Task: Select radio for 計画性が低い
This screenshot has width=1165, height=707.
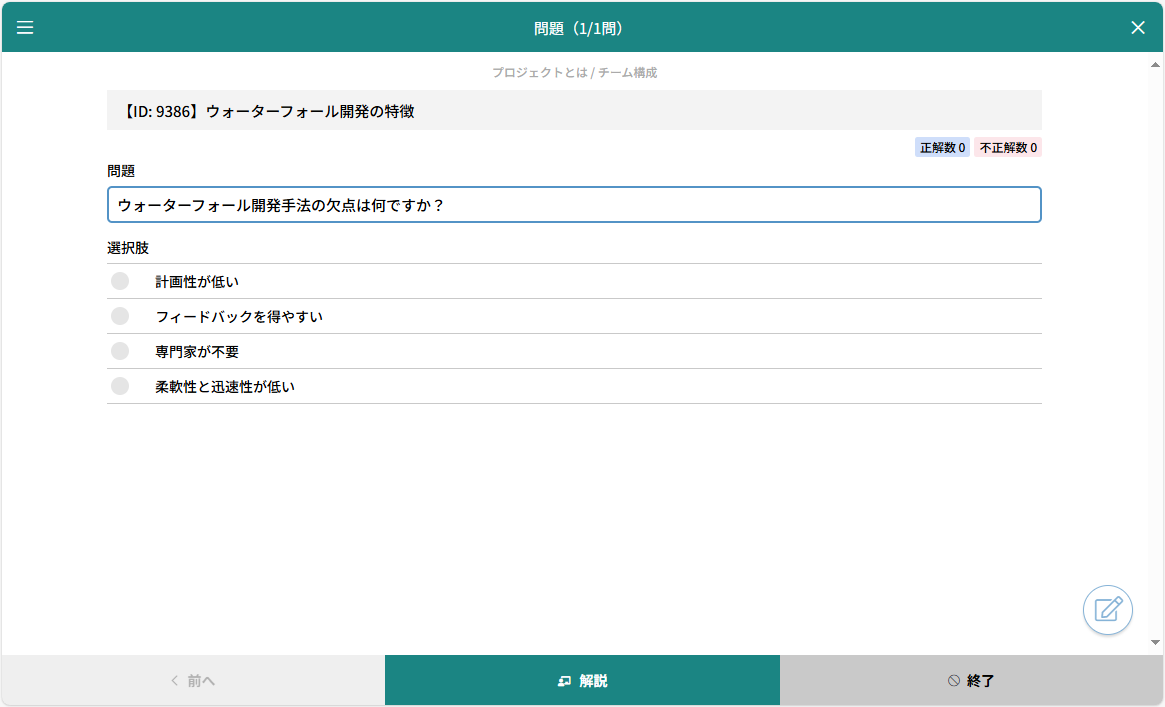Action: 120,281
